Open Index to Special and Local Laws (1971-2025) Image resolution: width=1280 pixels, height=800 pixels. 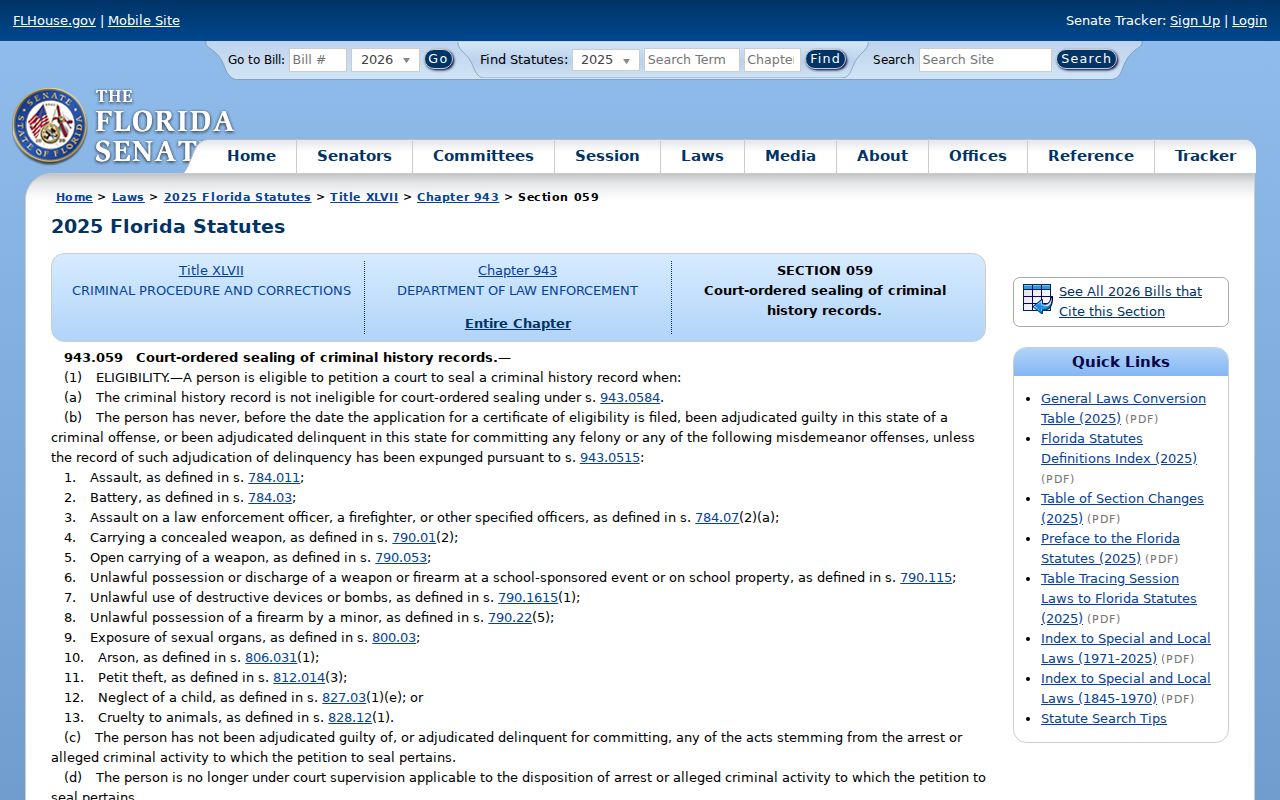coord(1125,648)
